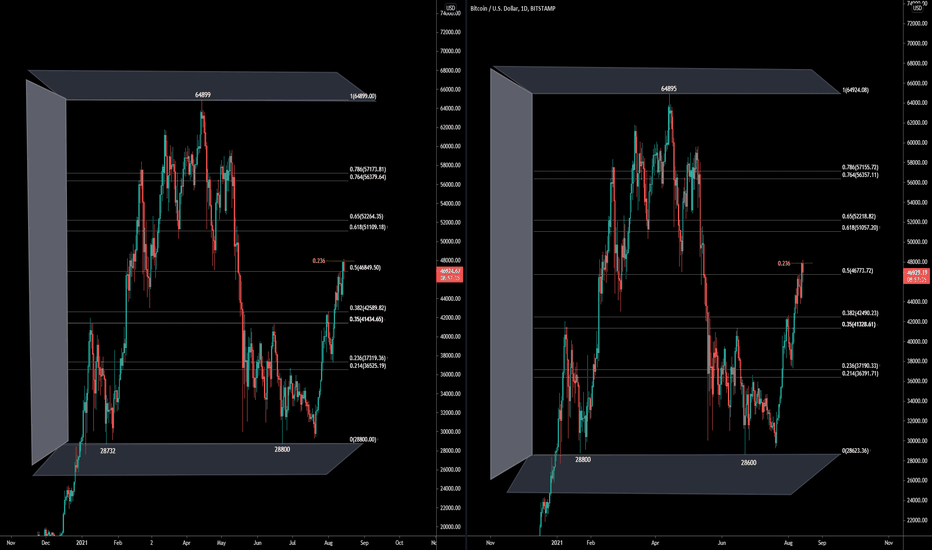Select Fib level label 0.214(36525.19)
This screenshot has height=550, width=932.
pyautogui.click(x=368, y=366)
